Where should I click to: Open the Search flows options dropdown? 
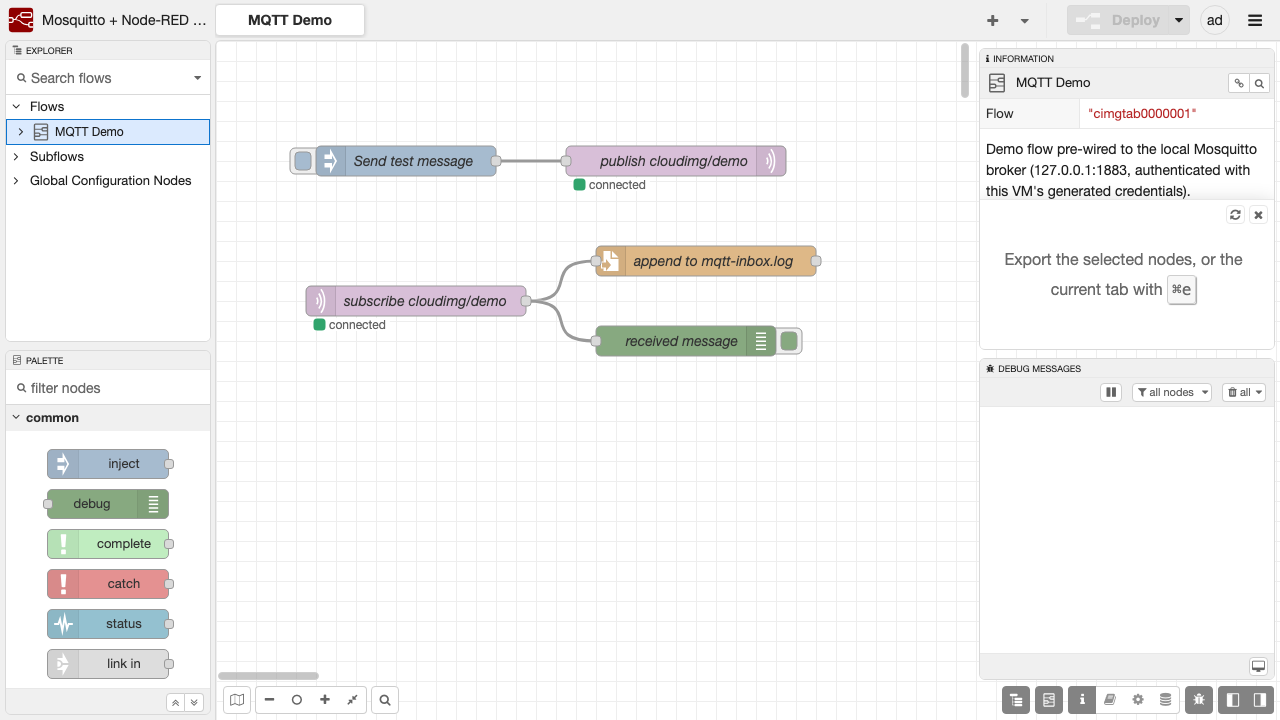(197, 78)
